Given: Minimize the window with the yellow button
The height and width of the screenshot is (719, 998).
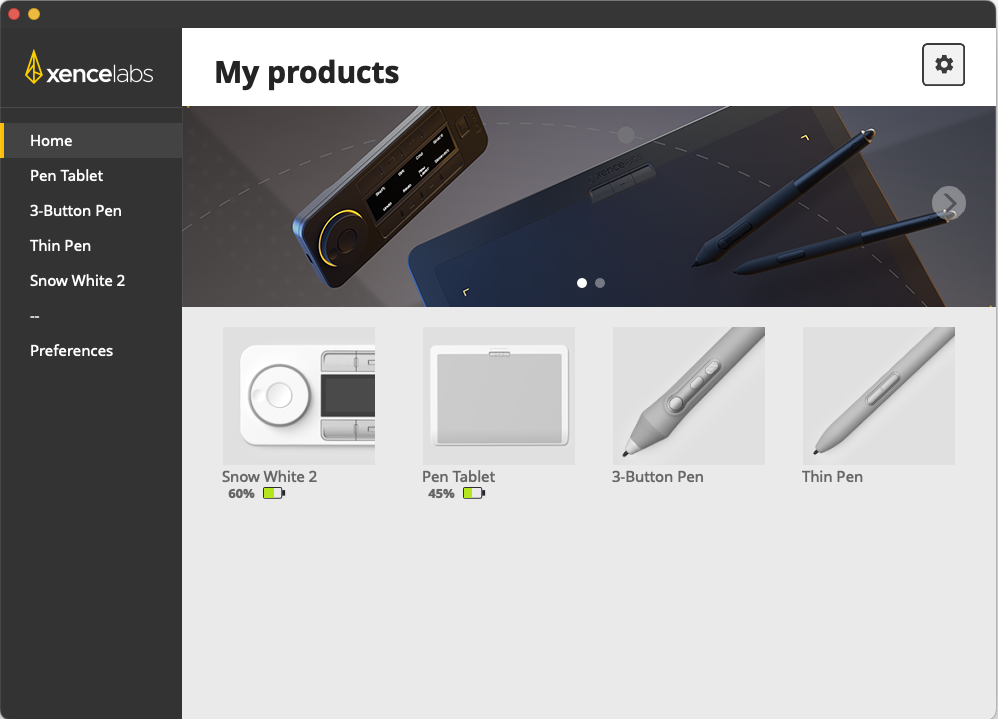Looking at the screenshot, I should 34,14.
